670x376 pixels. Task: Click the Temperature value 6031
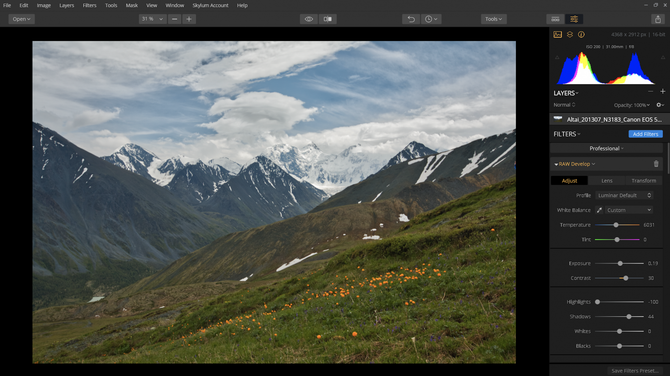649,225
